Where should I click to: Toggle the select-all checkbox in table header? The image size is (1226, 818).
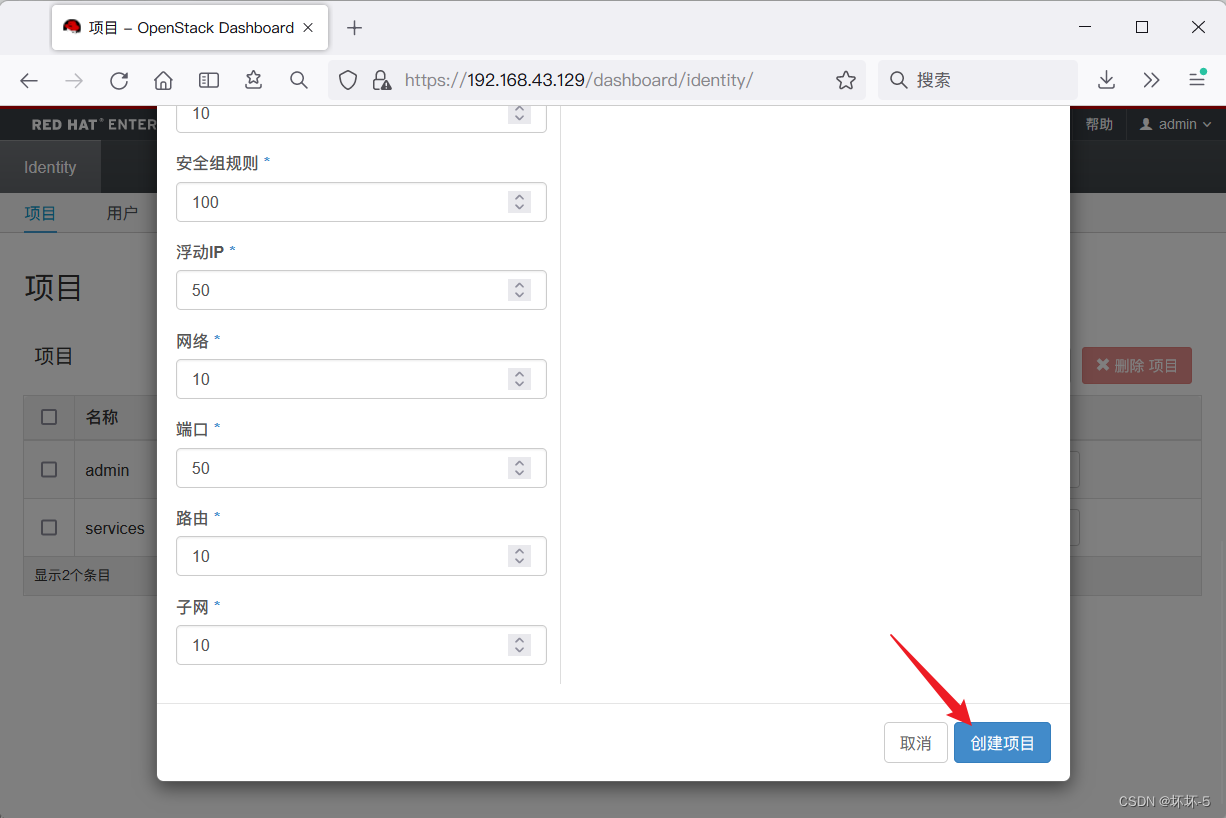click(x=49, y=417)
